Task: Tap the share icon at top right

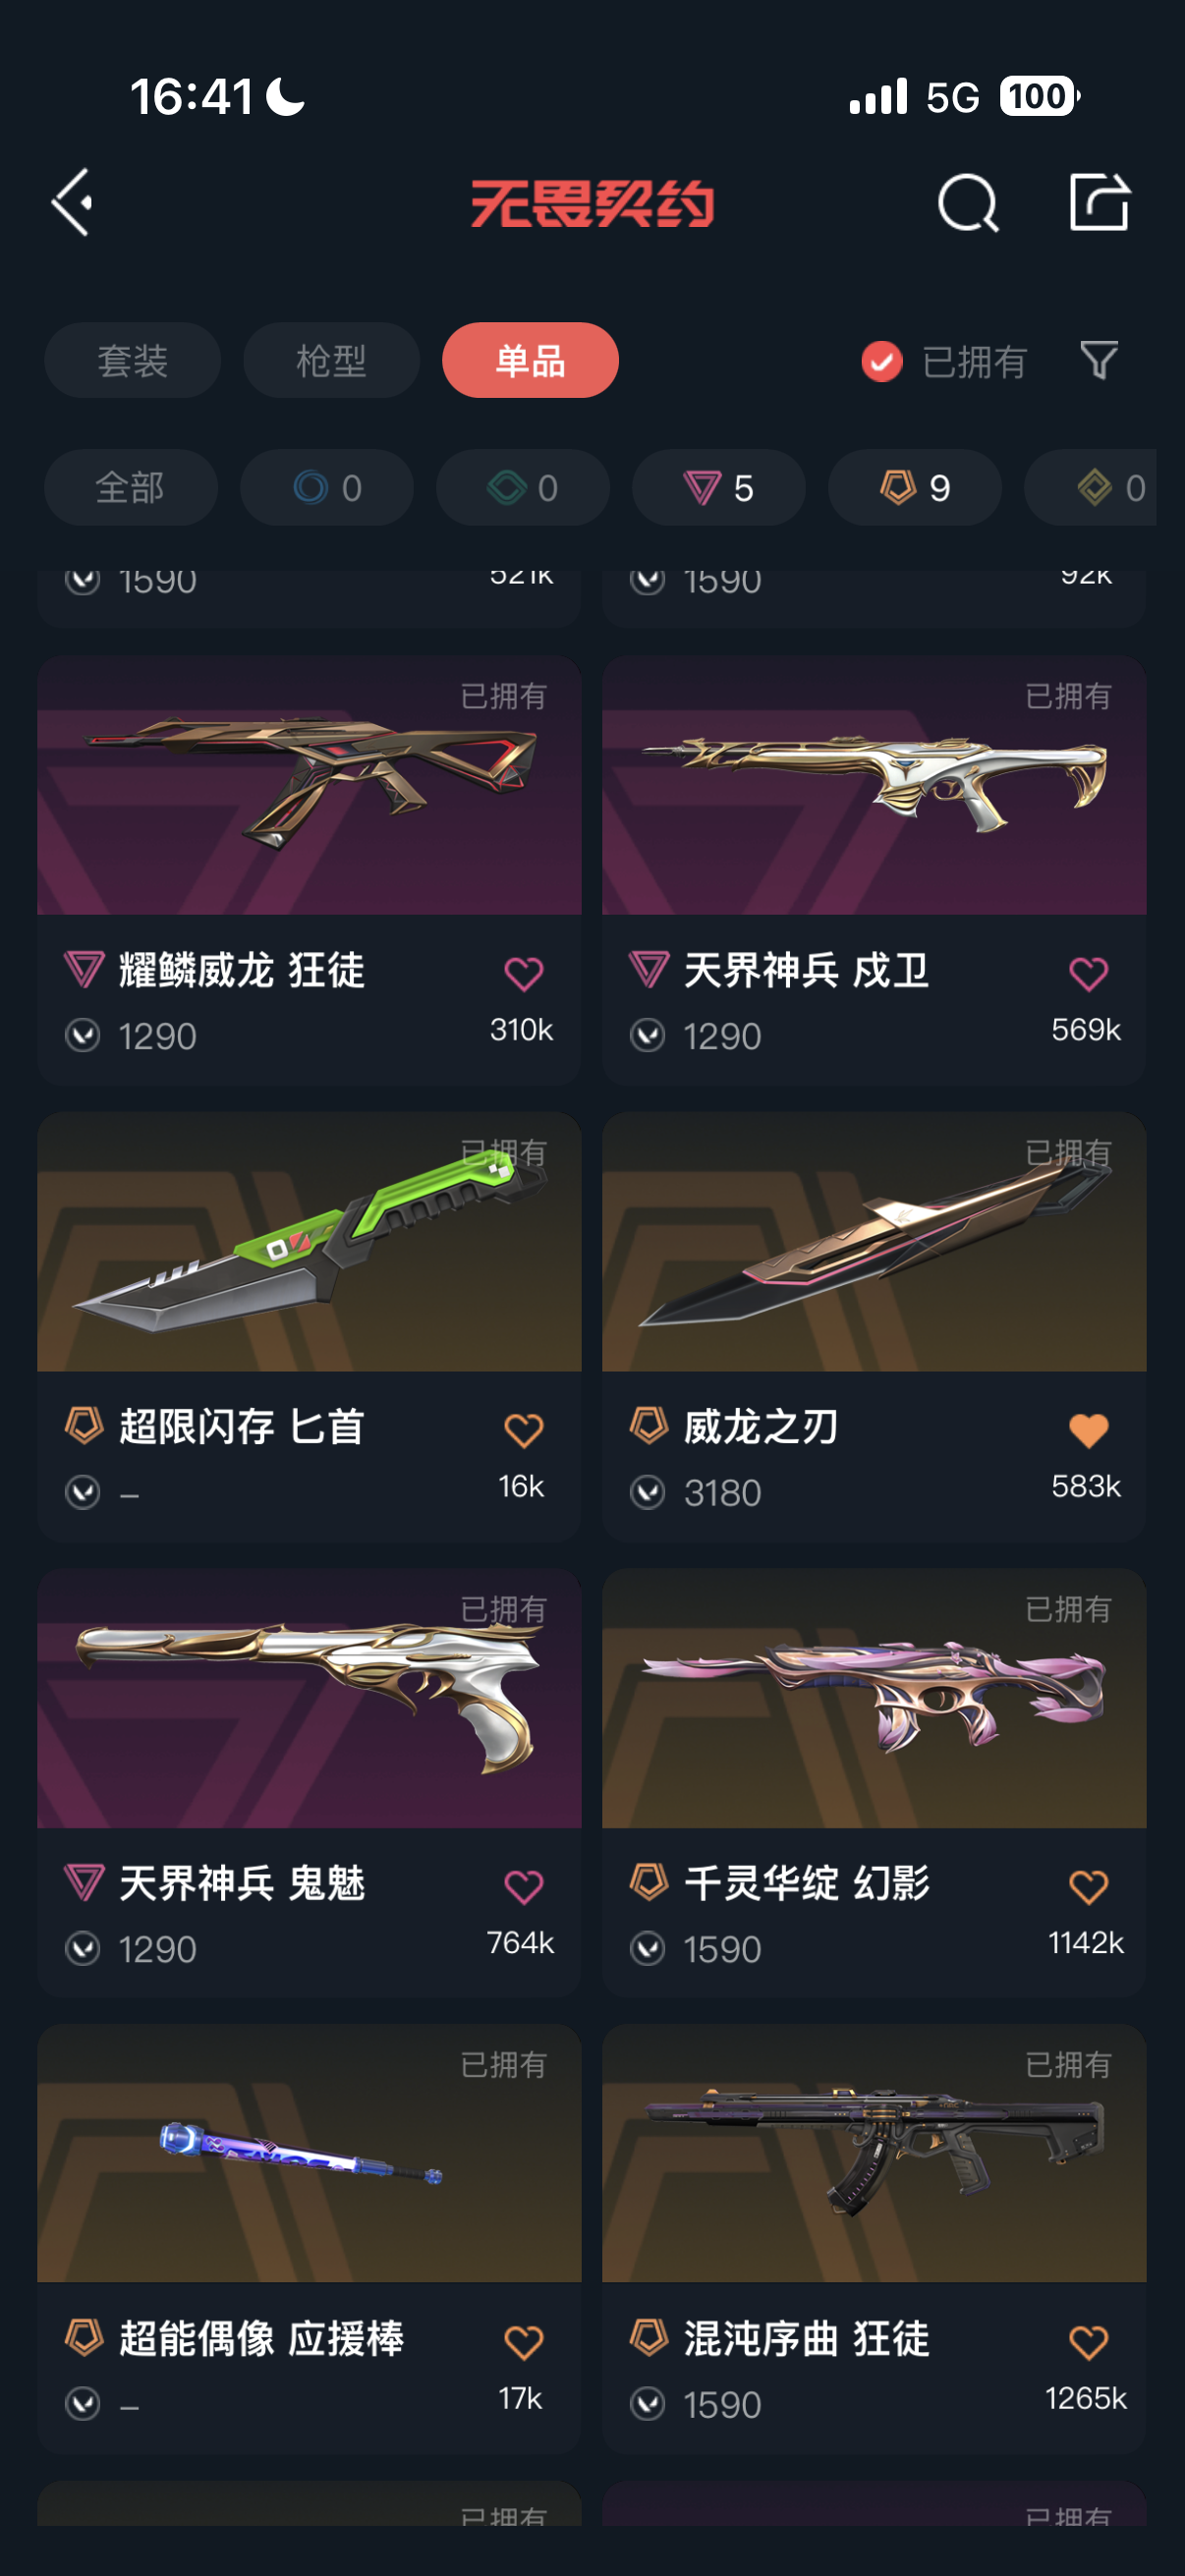Action: 1099,202
